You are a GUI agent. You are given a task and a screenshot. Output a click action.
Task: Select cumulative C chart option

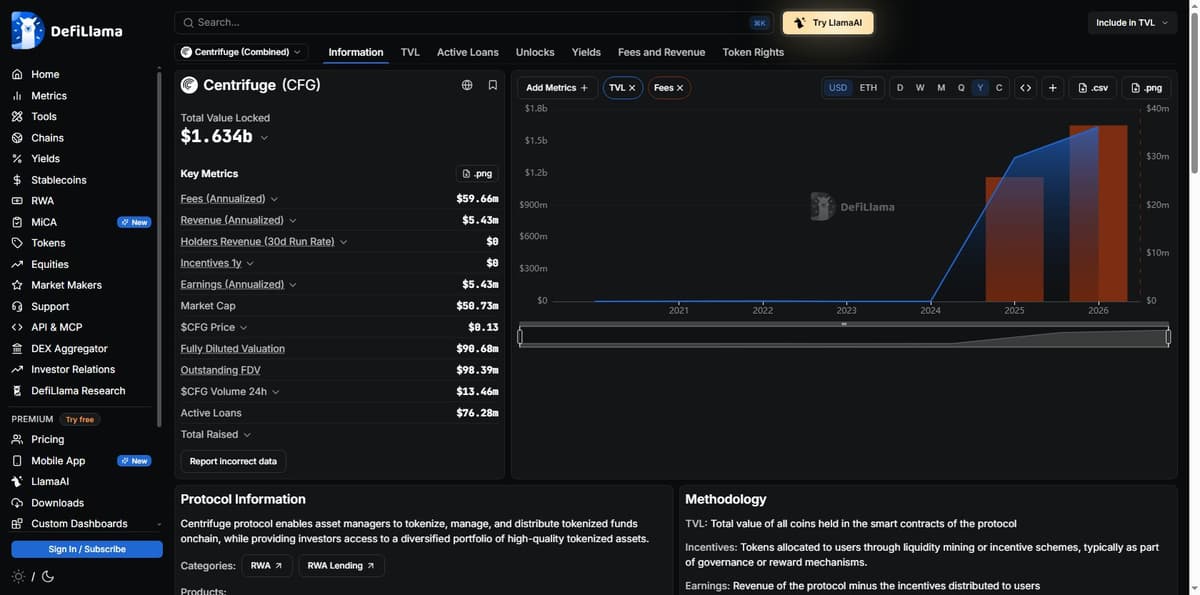[x=999, y=88]
